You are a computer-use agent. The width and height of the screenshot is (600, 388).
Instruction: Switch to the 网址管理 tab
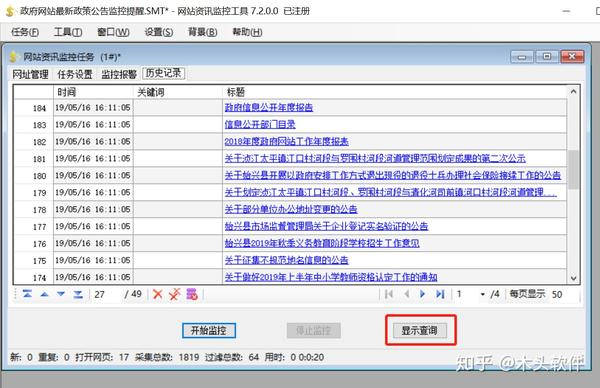pos(30,74)
